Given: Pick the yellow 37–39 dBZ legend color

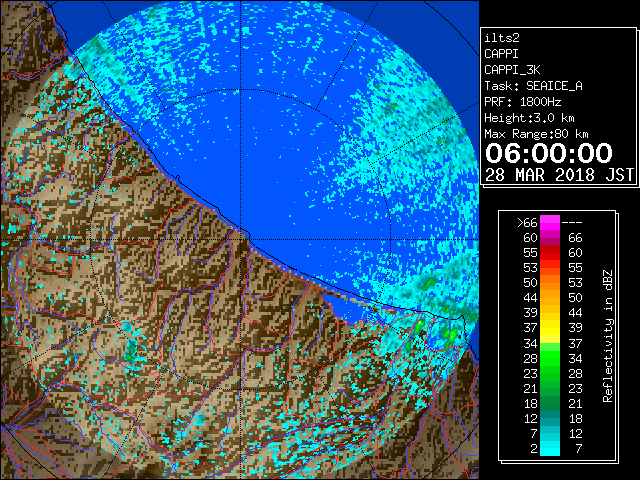Looking at the screenshot, I should (x=550, y=328).
